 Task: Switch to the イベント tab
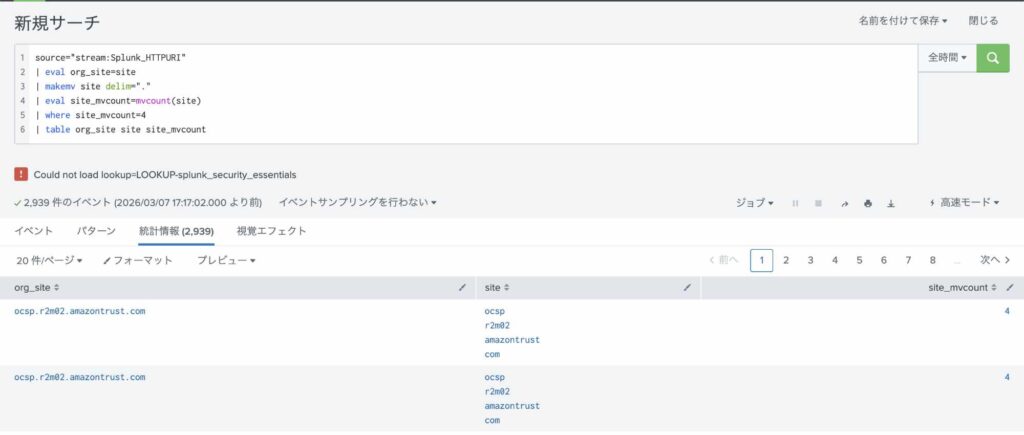(34, 231)
